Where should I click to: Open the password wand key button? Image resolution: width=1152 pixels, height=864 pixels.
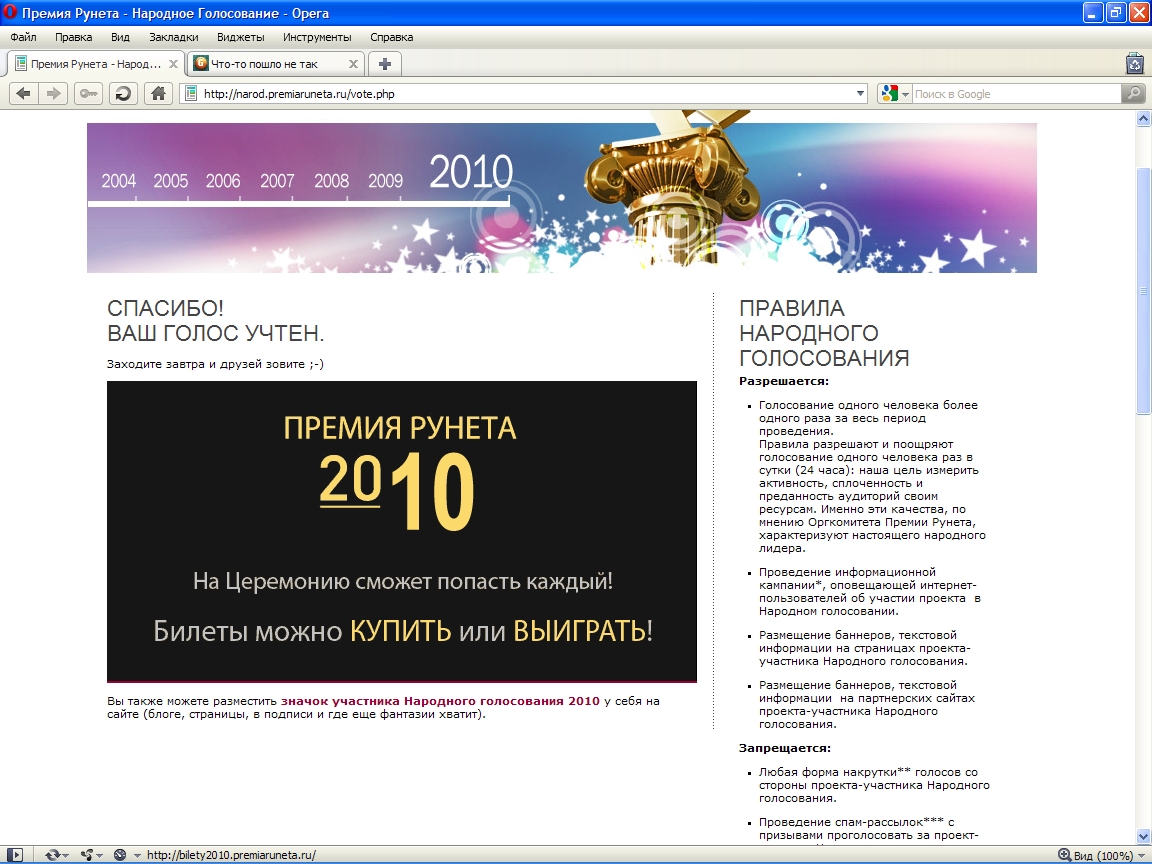tap(88, 93)
